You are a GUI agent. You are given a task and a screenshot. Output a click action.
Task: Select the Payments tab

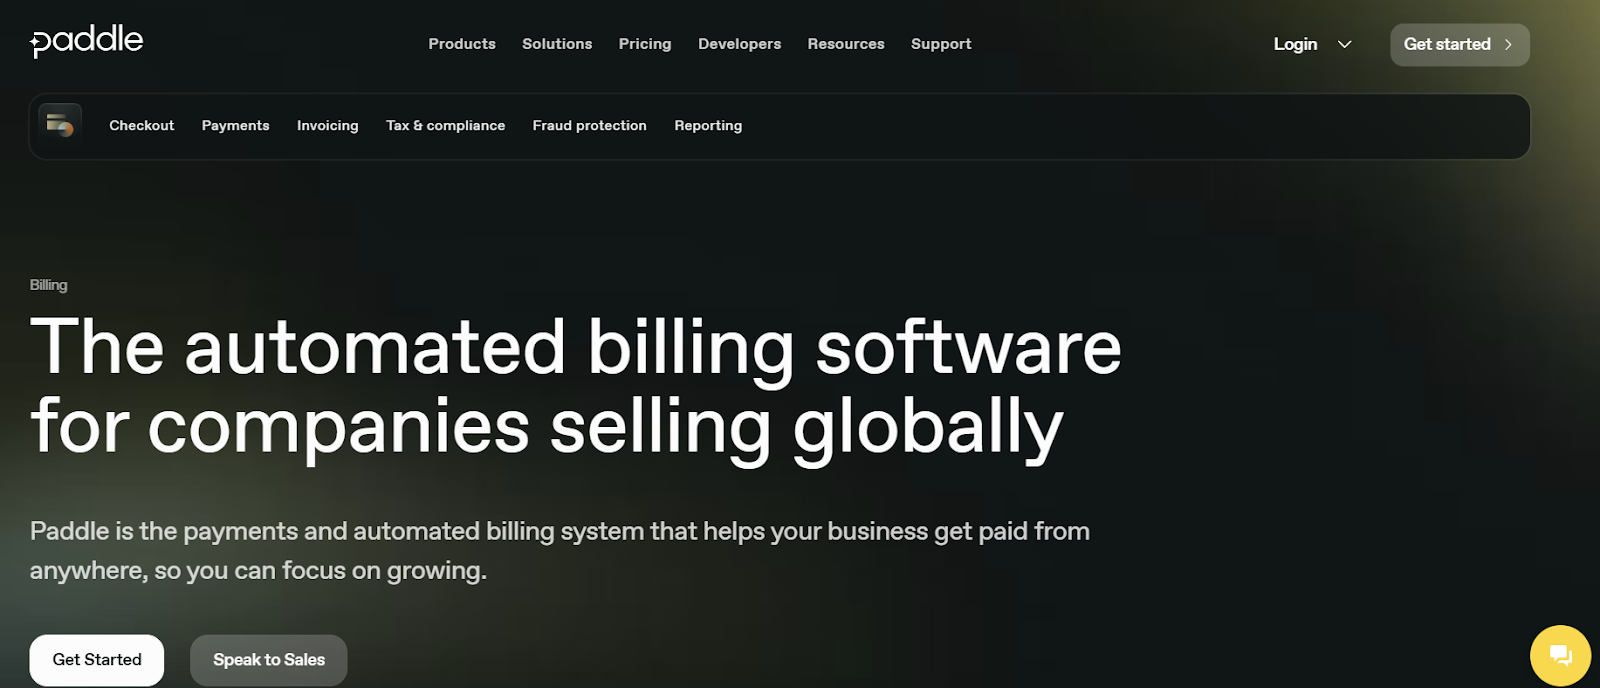click(x=235, y=125)
